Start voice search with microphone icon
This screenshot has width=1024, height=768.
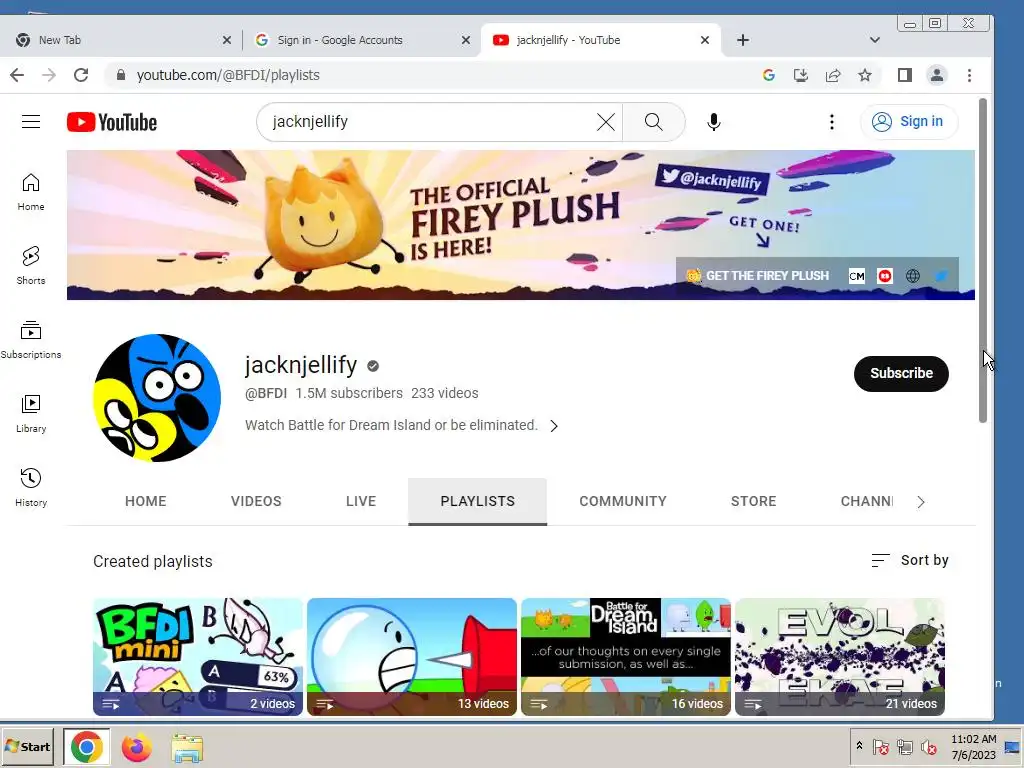click(x=714, y=122)
